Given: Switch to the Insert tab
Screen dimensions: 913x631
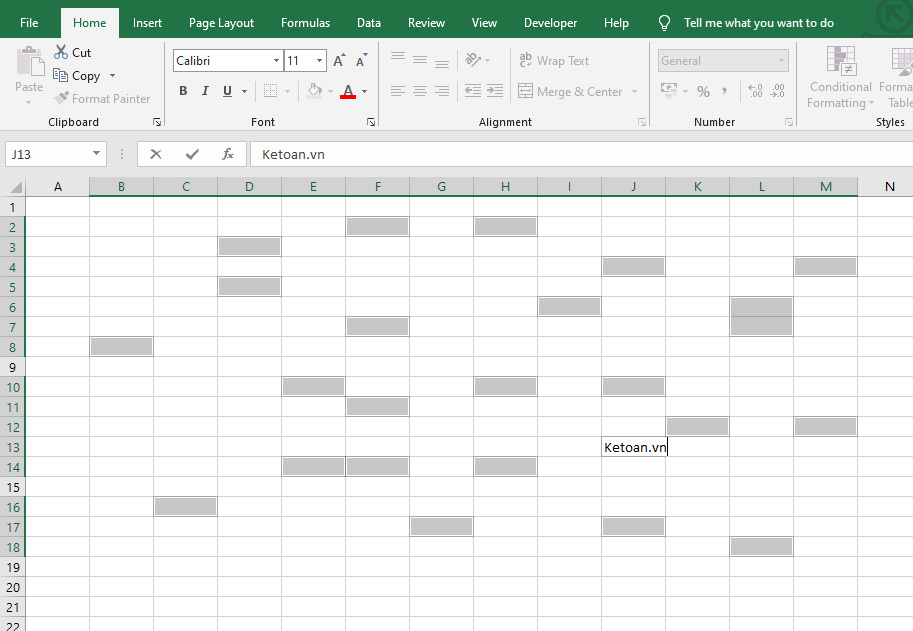Looking at the screenshot, I should pos(147,23).
